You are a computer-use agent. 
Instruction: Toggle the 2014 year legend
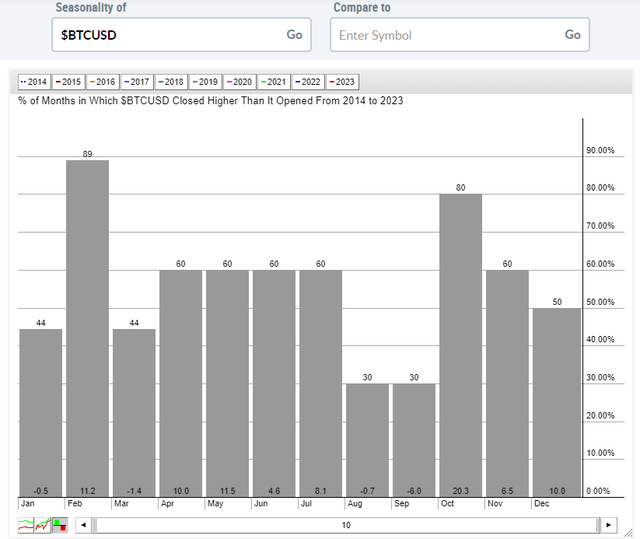click(x=34, y=82)
